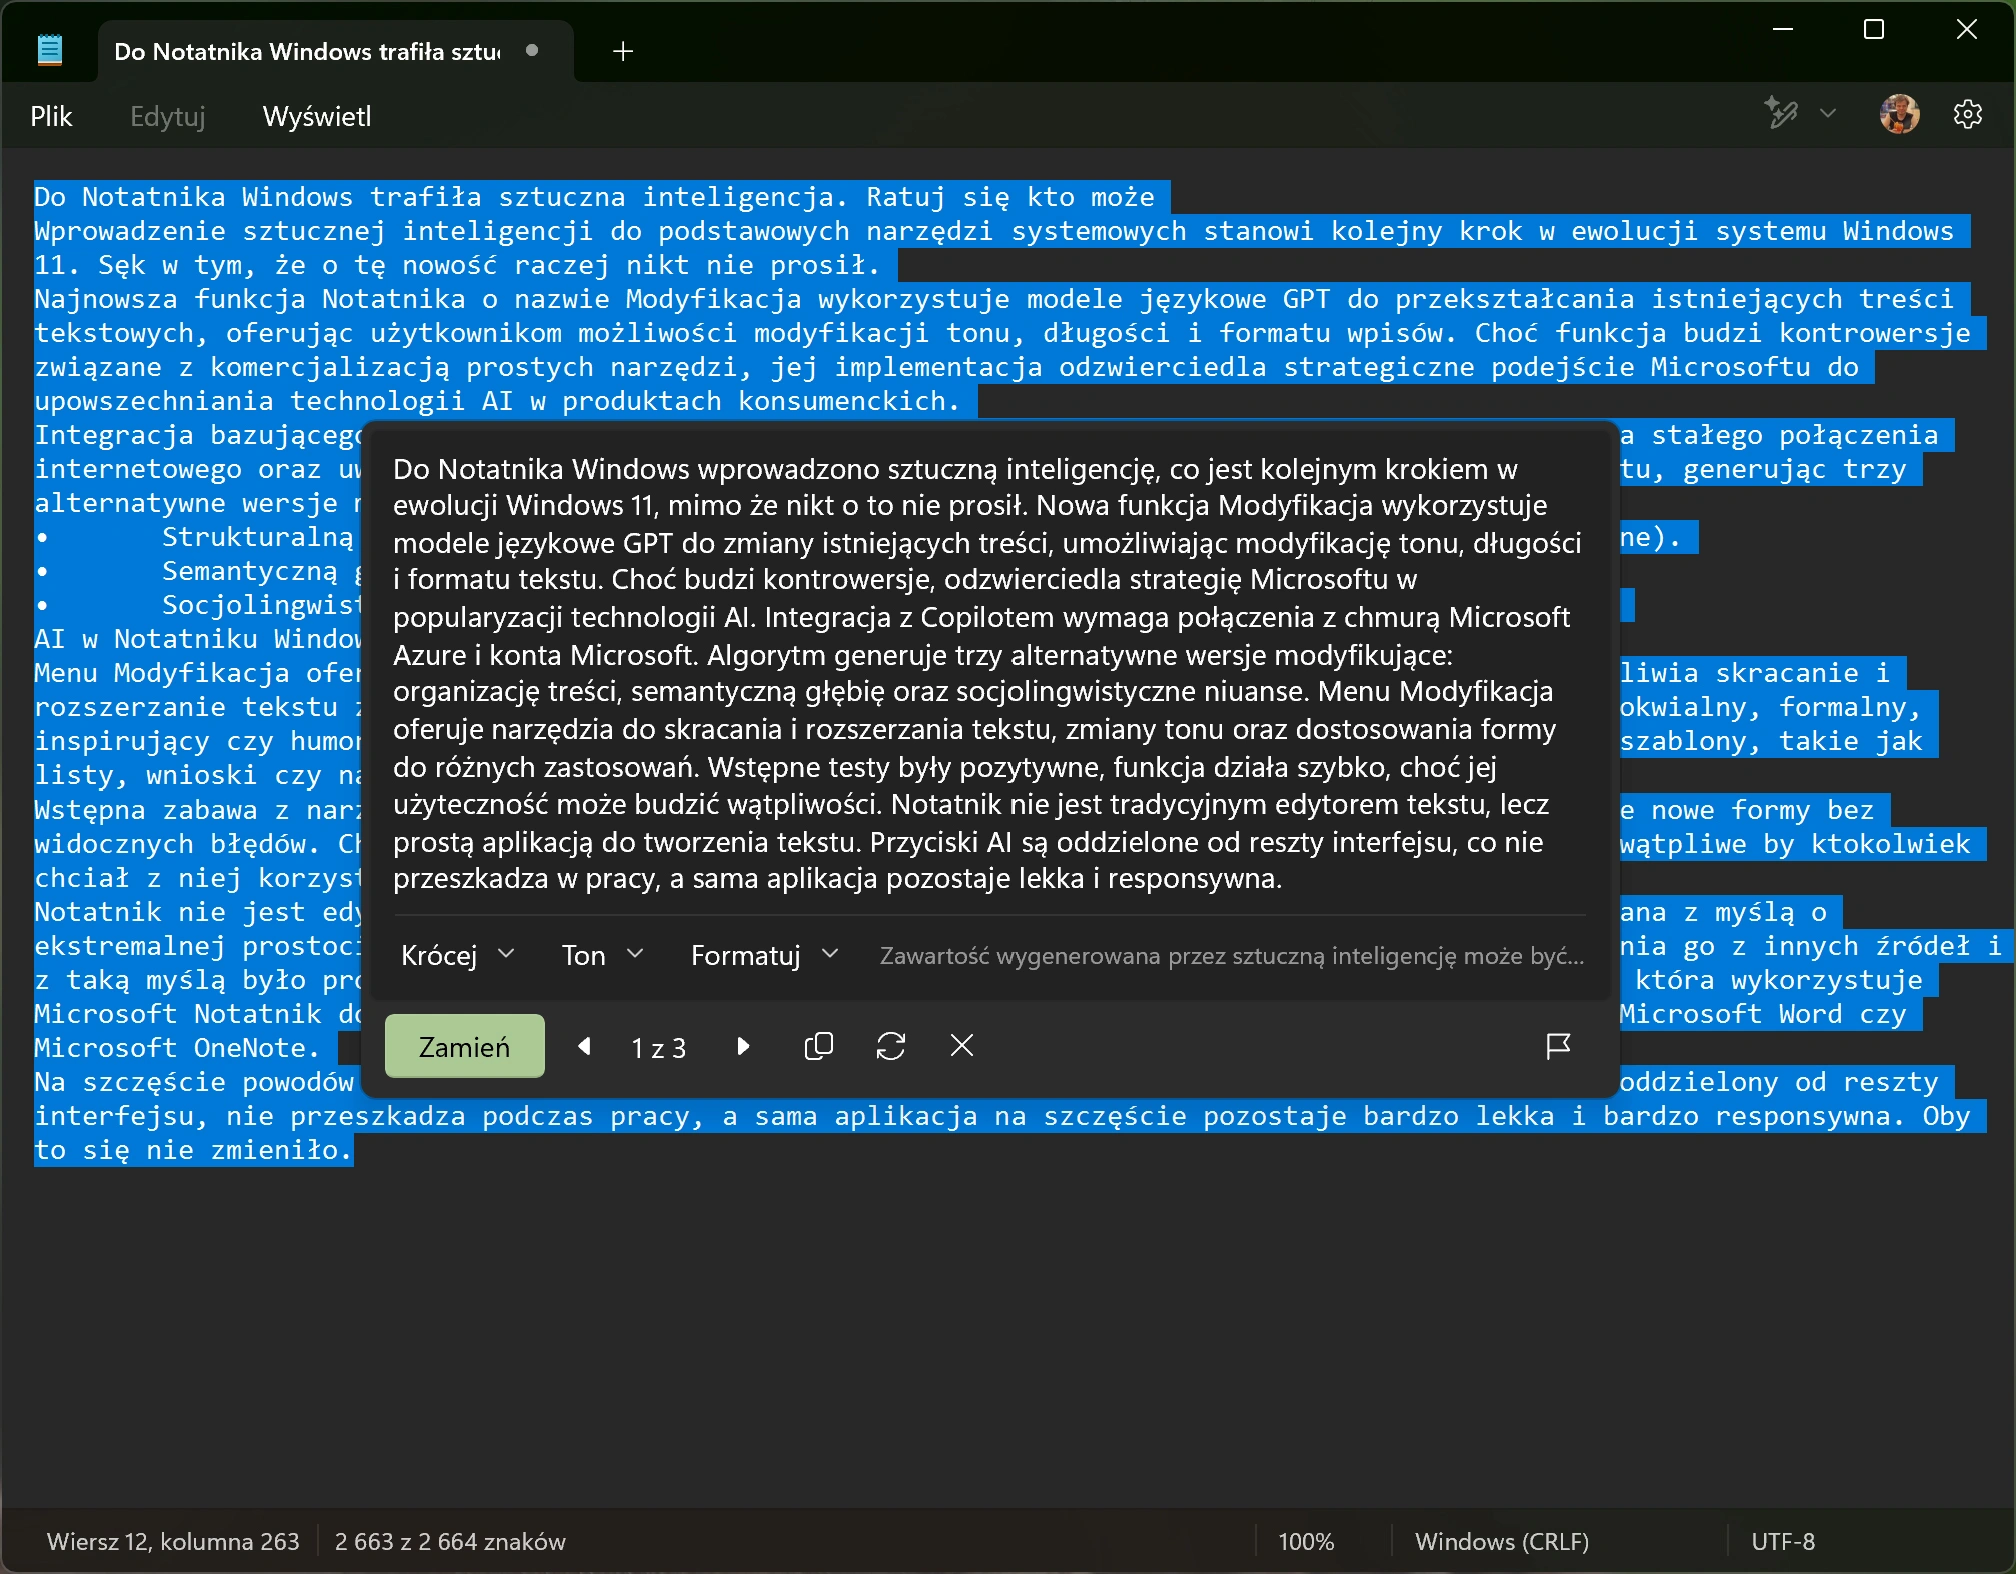Click the generated rewrite paragraph text
2016x1574 pixels.
pyautogui.click(x=987, y=674)
